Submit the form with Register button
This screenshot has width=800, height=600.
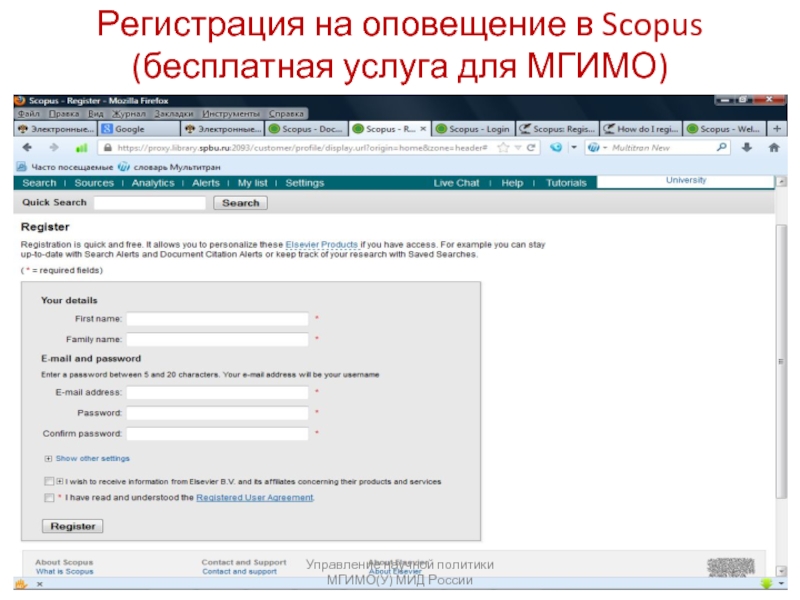(x=72, y=526)
